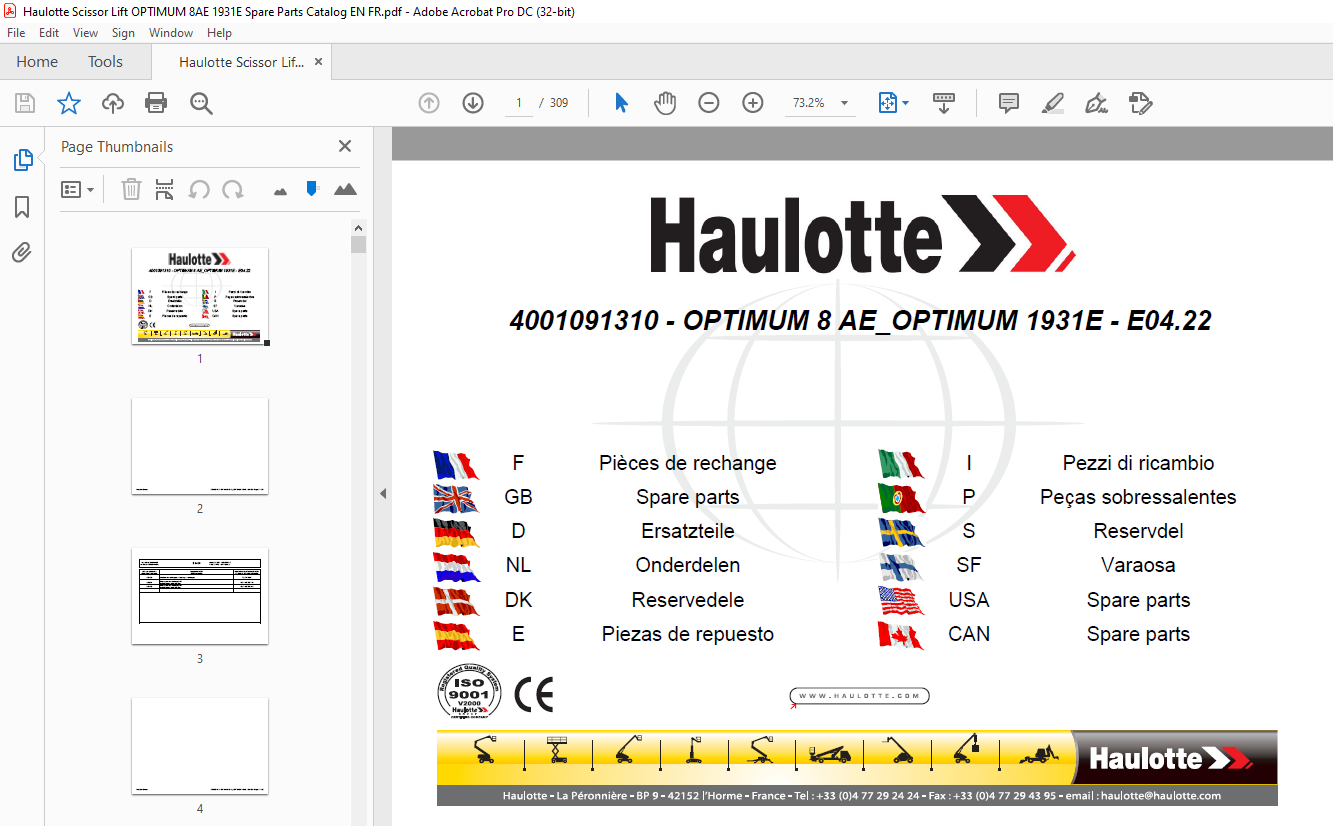Delete selected page with trash icon

[x=131, y=189]
